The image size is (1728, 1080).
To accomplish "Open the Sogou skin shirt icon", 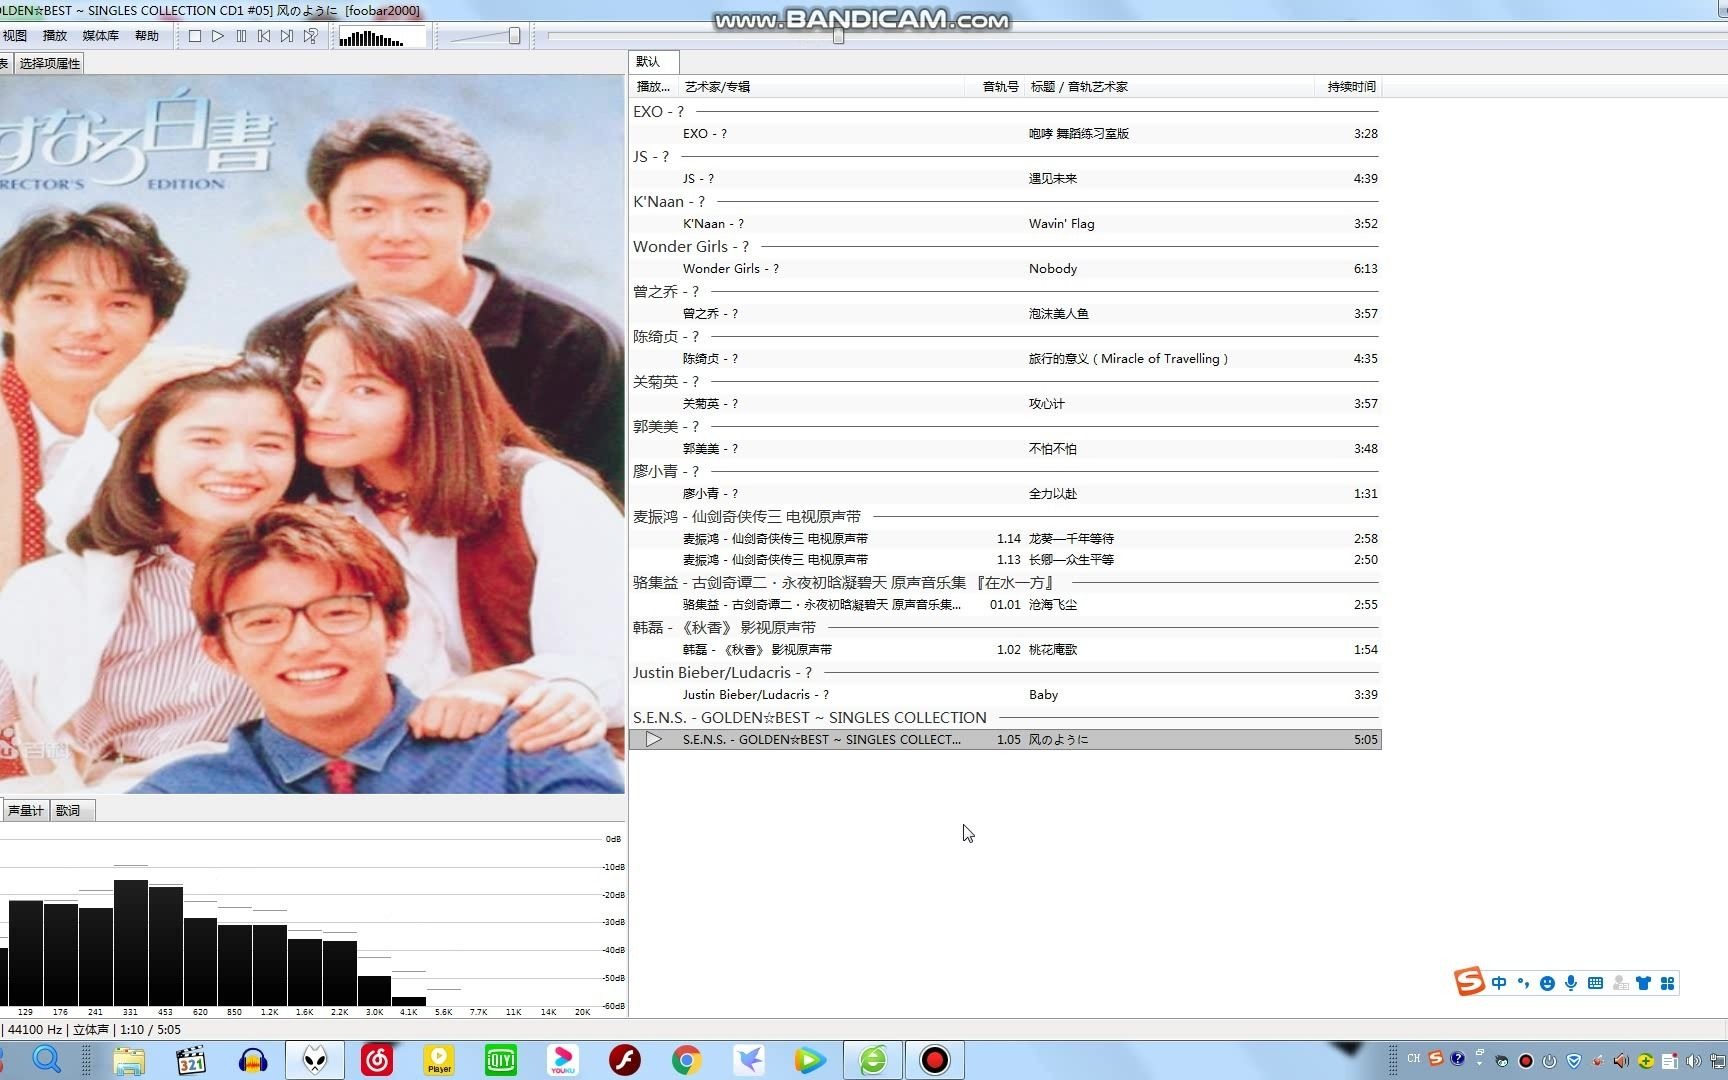I will 1643,983.
